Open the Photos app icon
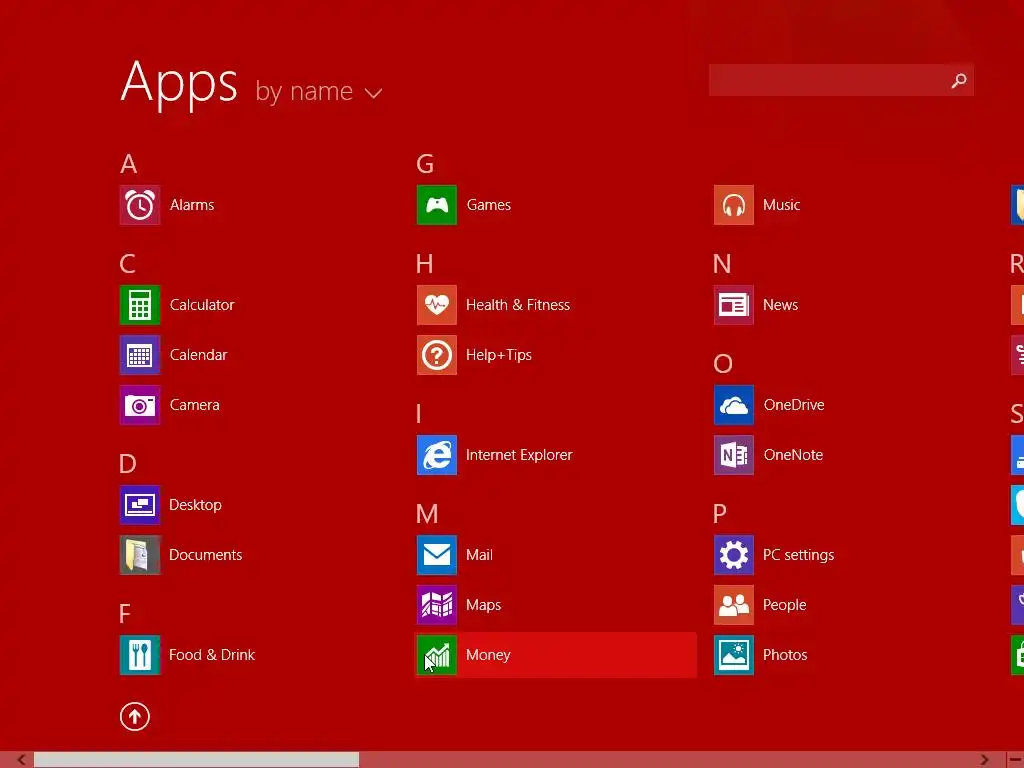 click(734, 655)
